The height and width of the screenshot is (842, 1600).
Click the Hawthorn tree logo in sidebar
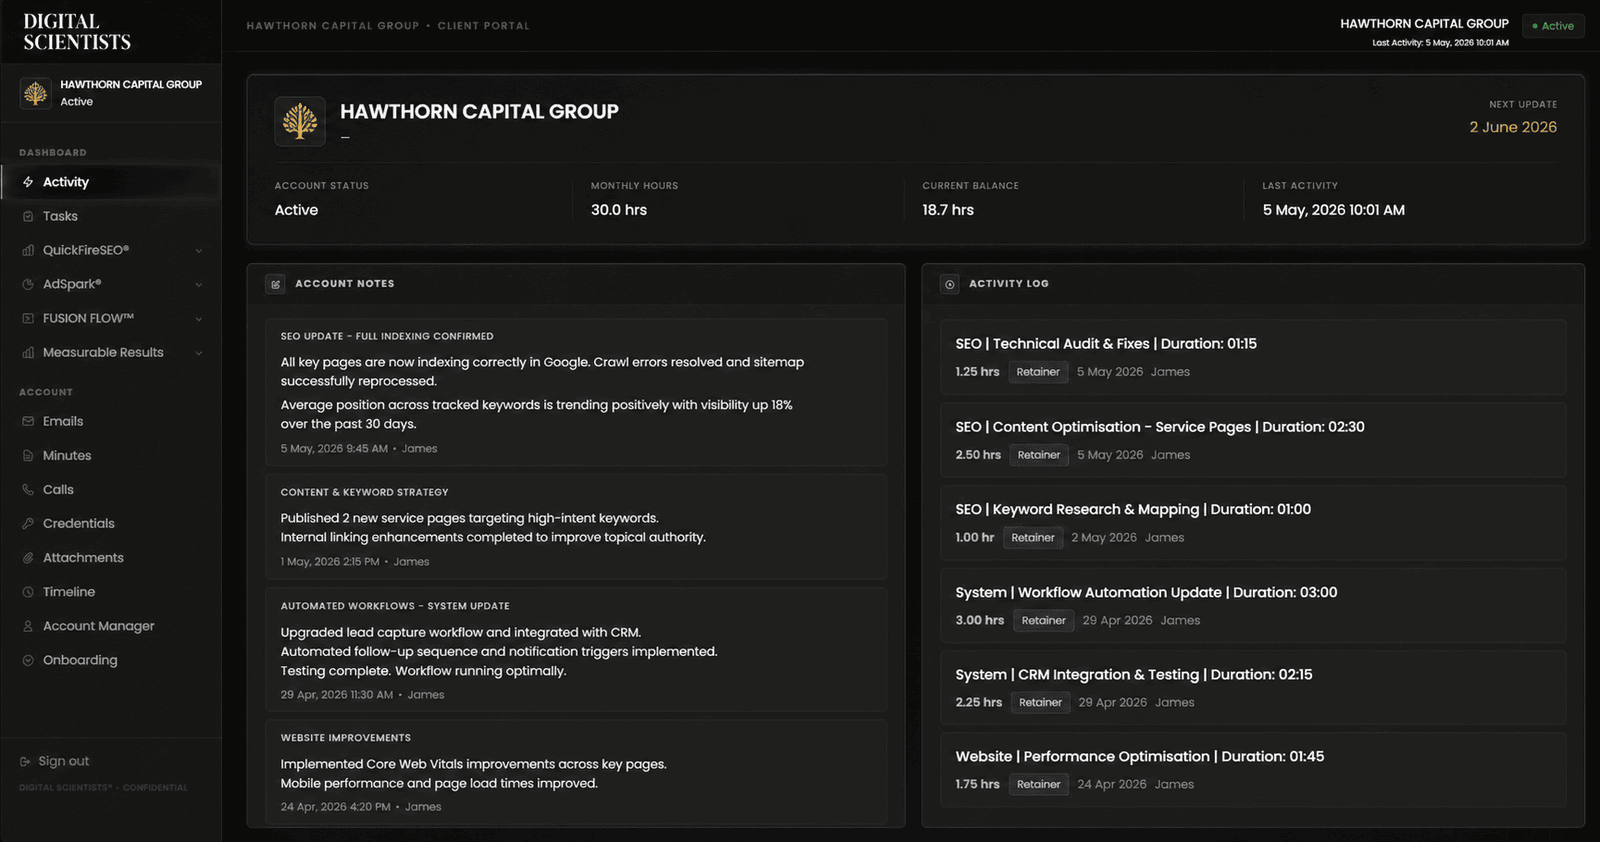click(x=36, y=93)
